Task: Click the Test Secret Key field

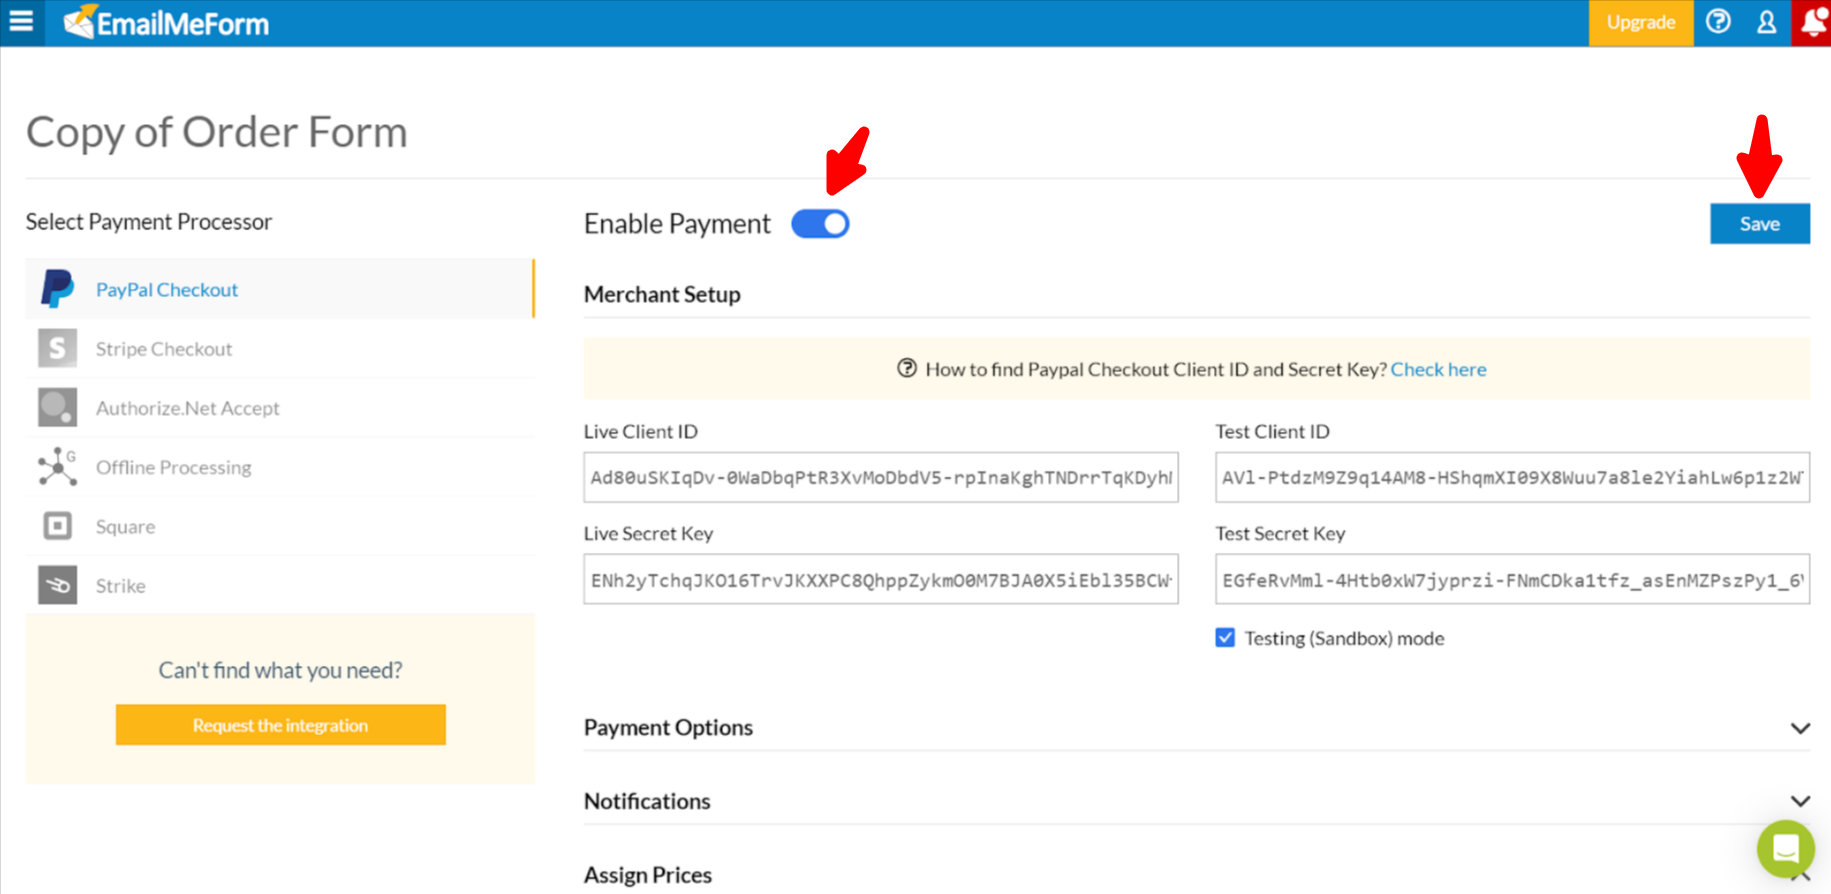Action: (1512, 579)
